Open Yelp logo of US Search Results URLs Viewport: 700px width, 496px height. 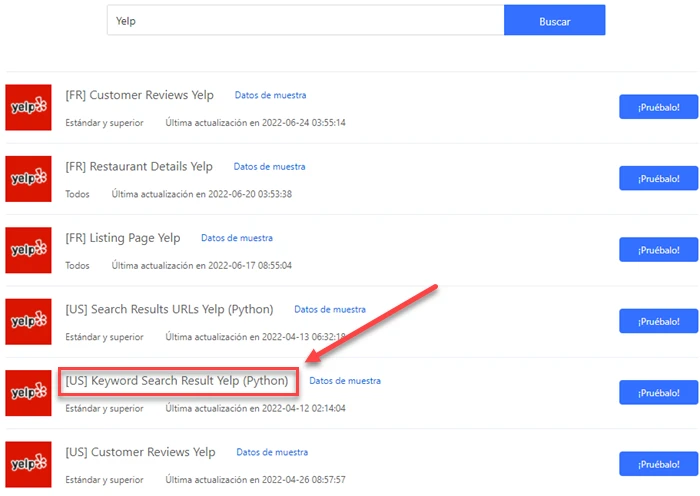[28, 321]
